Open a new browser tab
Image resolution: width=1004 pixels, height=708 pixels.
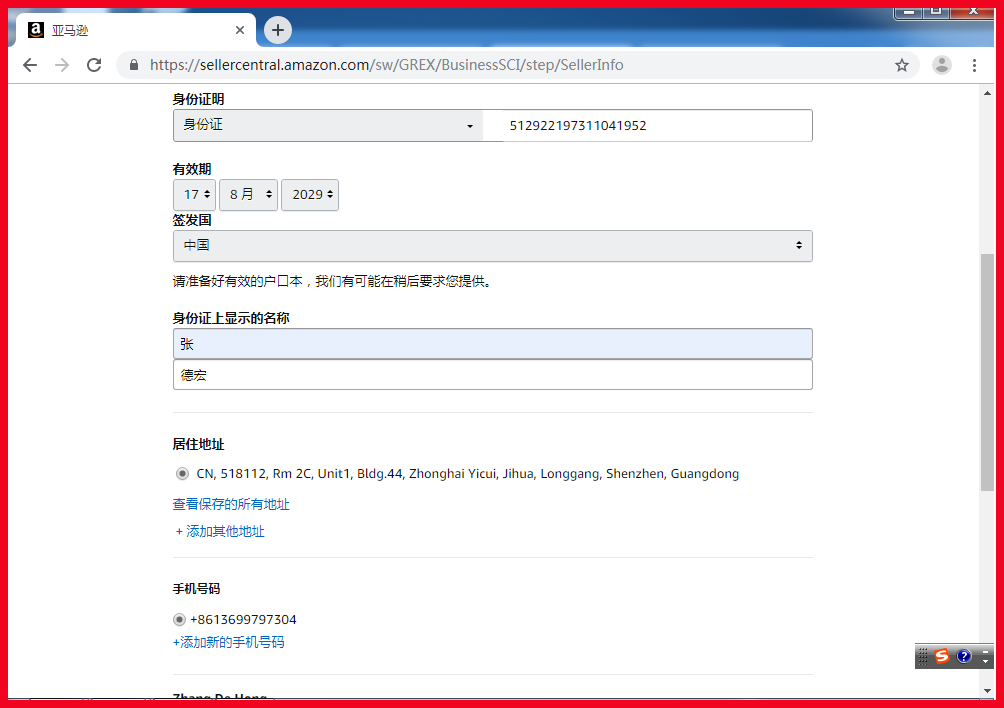click(278, 30)
